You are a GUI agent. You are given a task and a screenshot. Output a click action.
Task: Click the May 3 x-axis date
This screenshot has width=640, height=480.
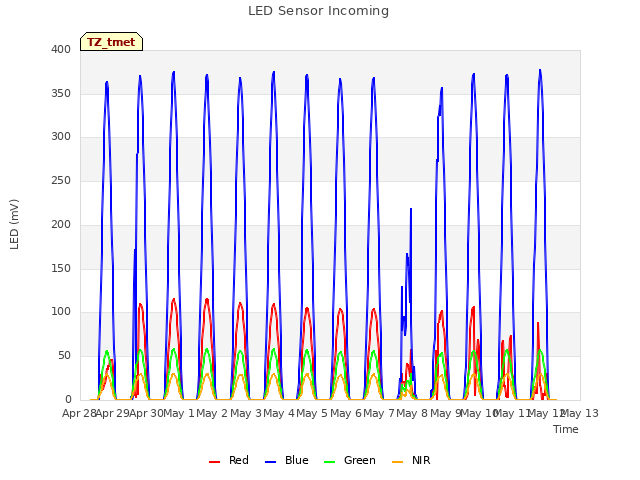[x=246, y=413]
